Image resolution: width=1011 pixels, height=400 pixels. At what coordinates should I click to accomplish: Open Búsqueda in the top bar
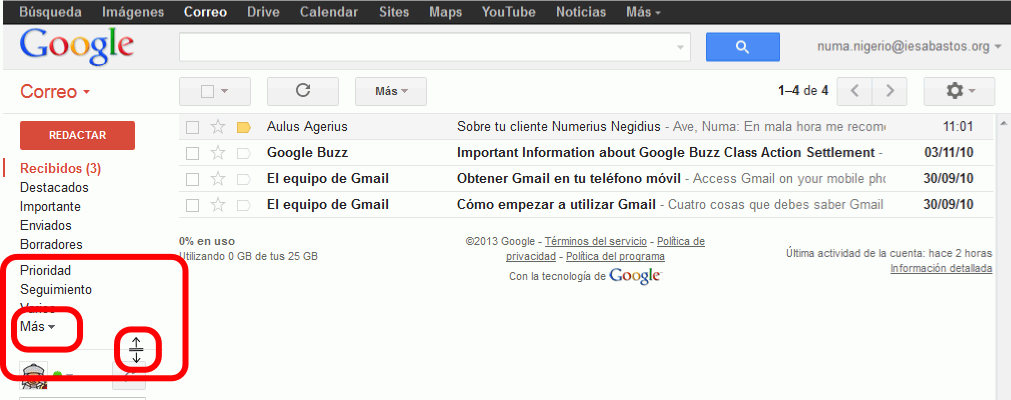(51, 12)
